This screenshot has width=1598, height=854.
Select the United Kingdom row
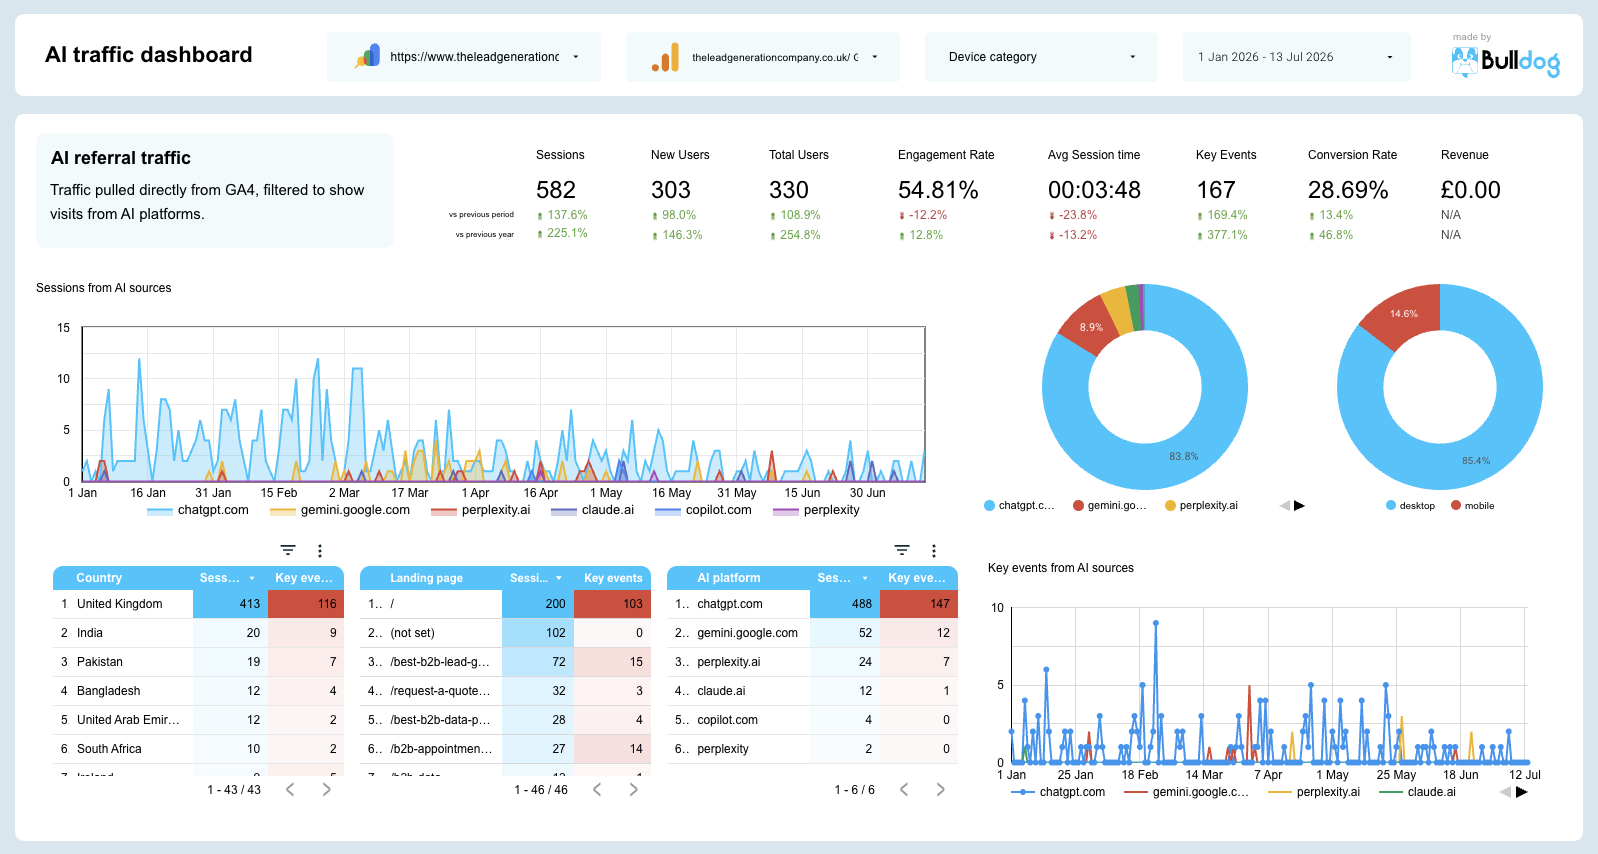pos(198,604)
